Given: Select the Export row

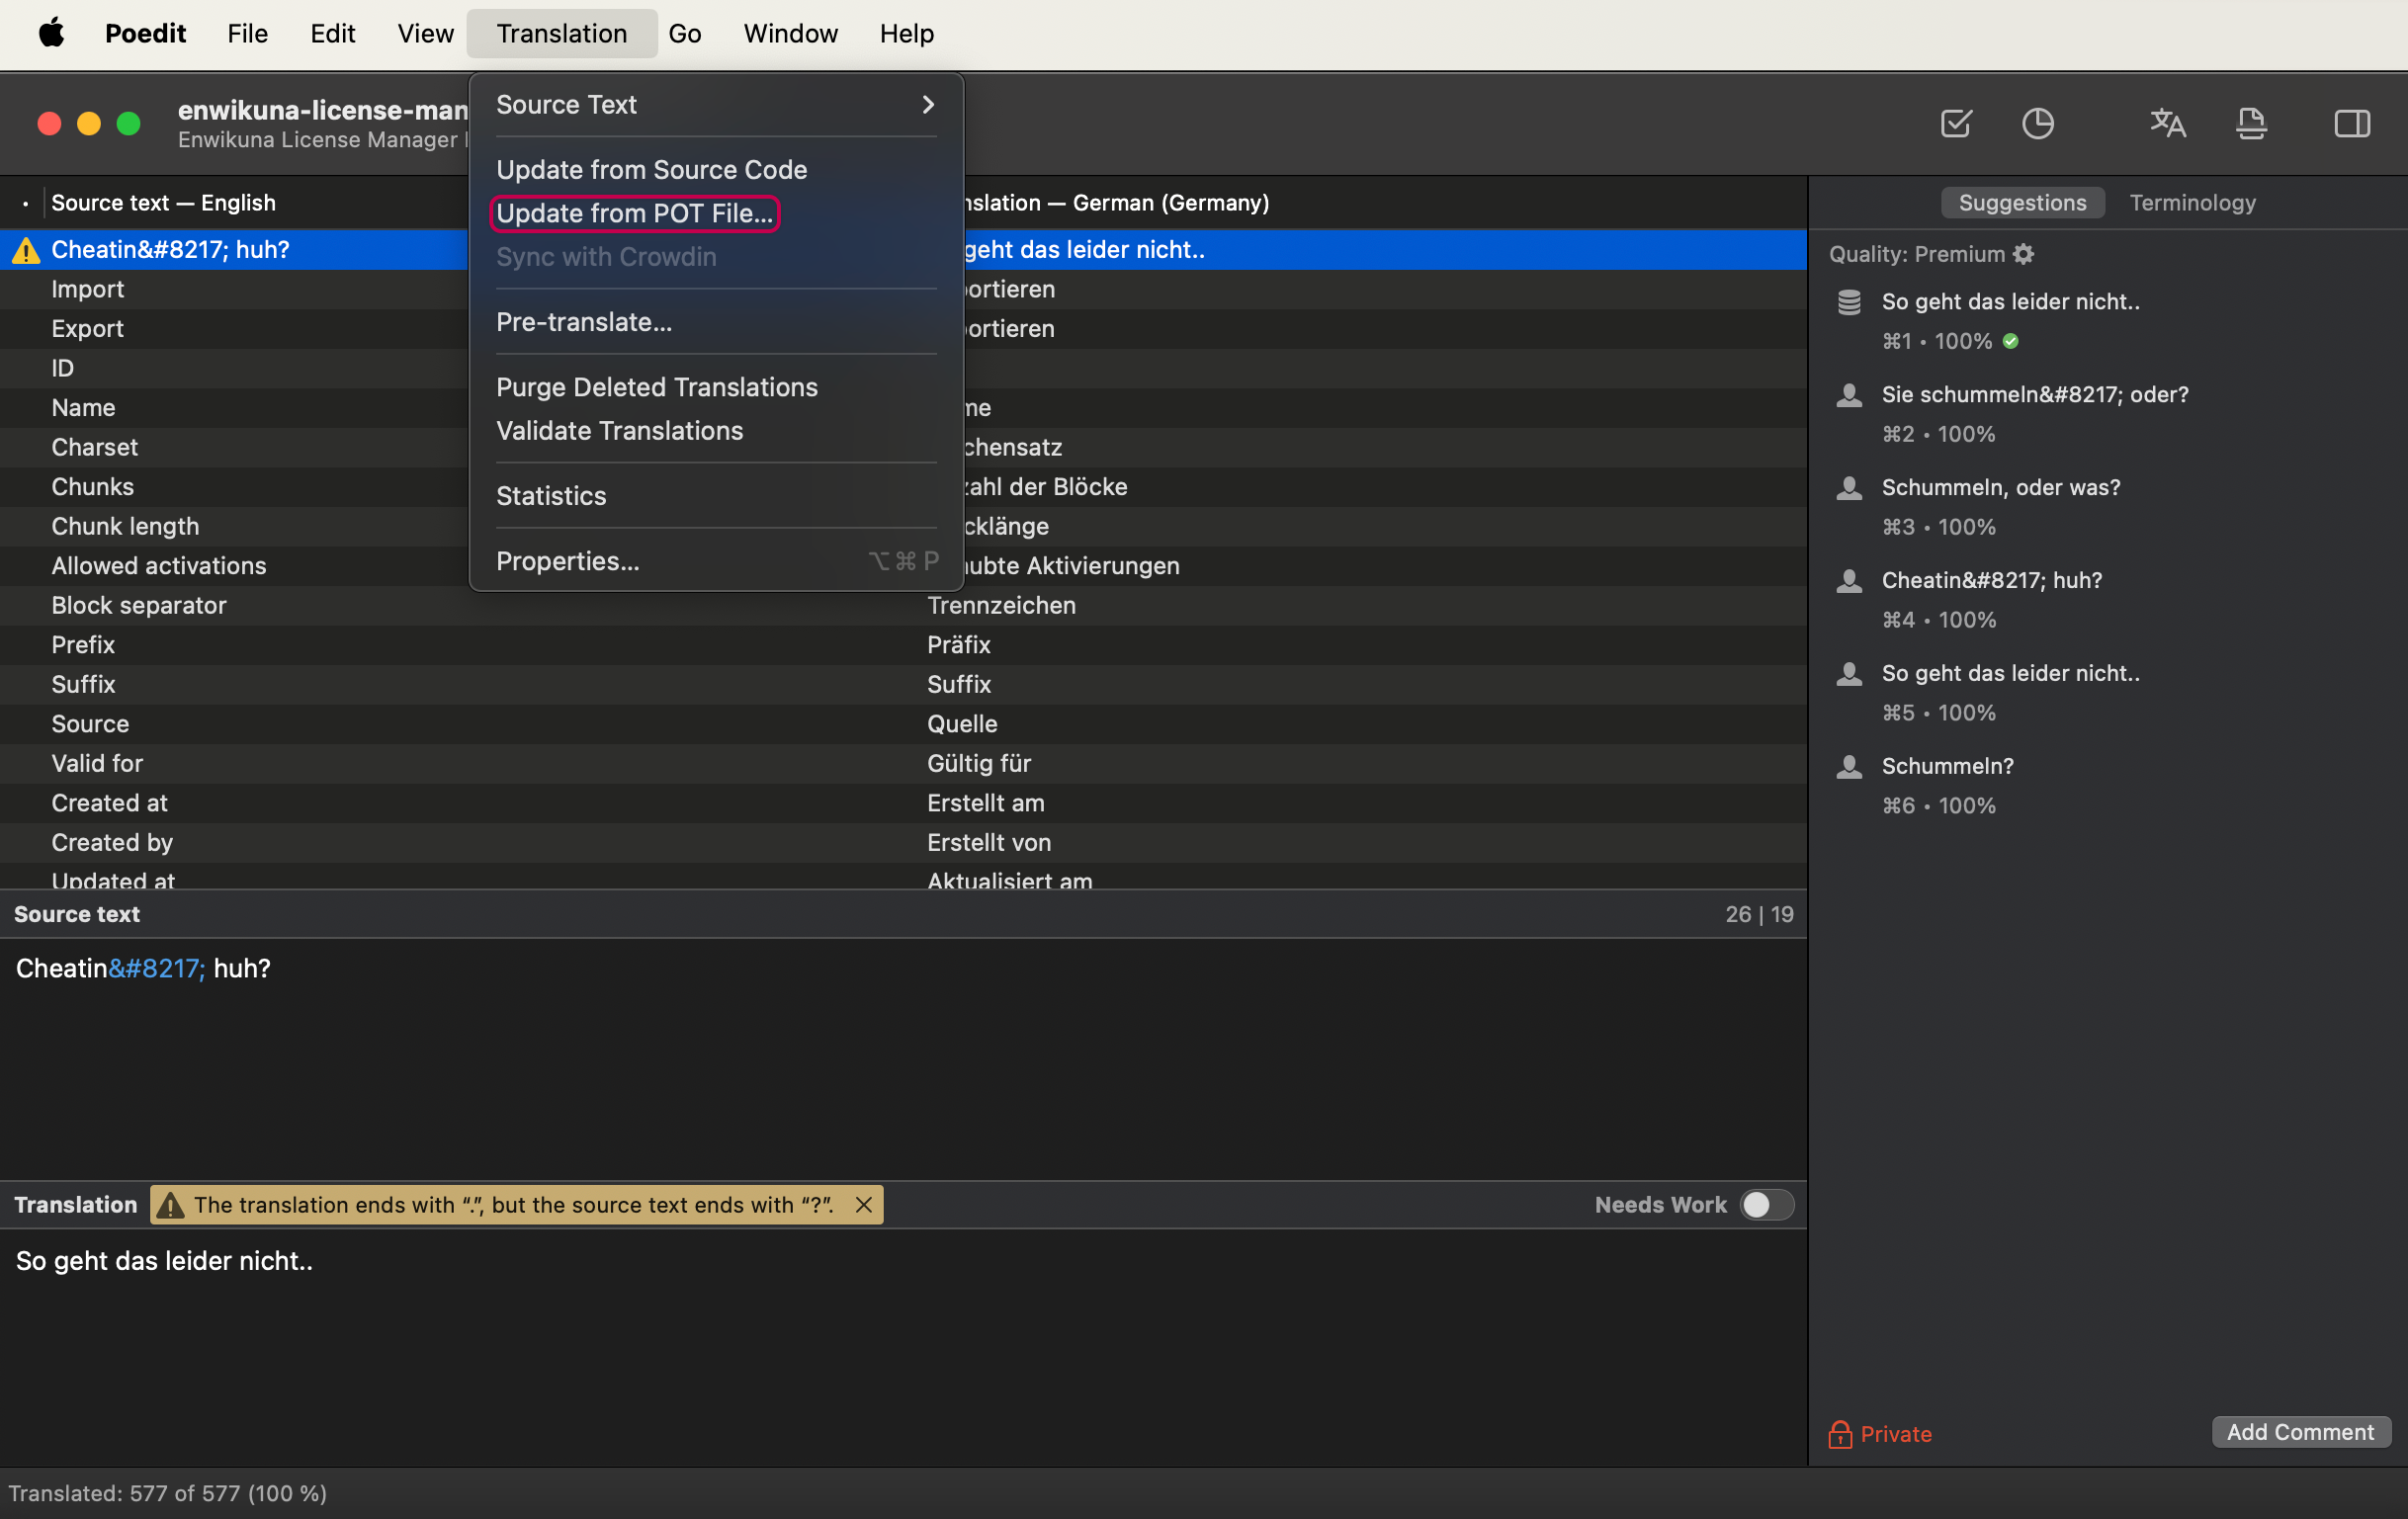Looking at the screenshot, I should point(902,329).
